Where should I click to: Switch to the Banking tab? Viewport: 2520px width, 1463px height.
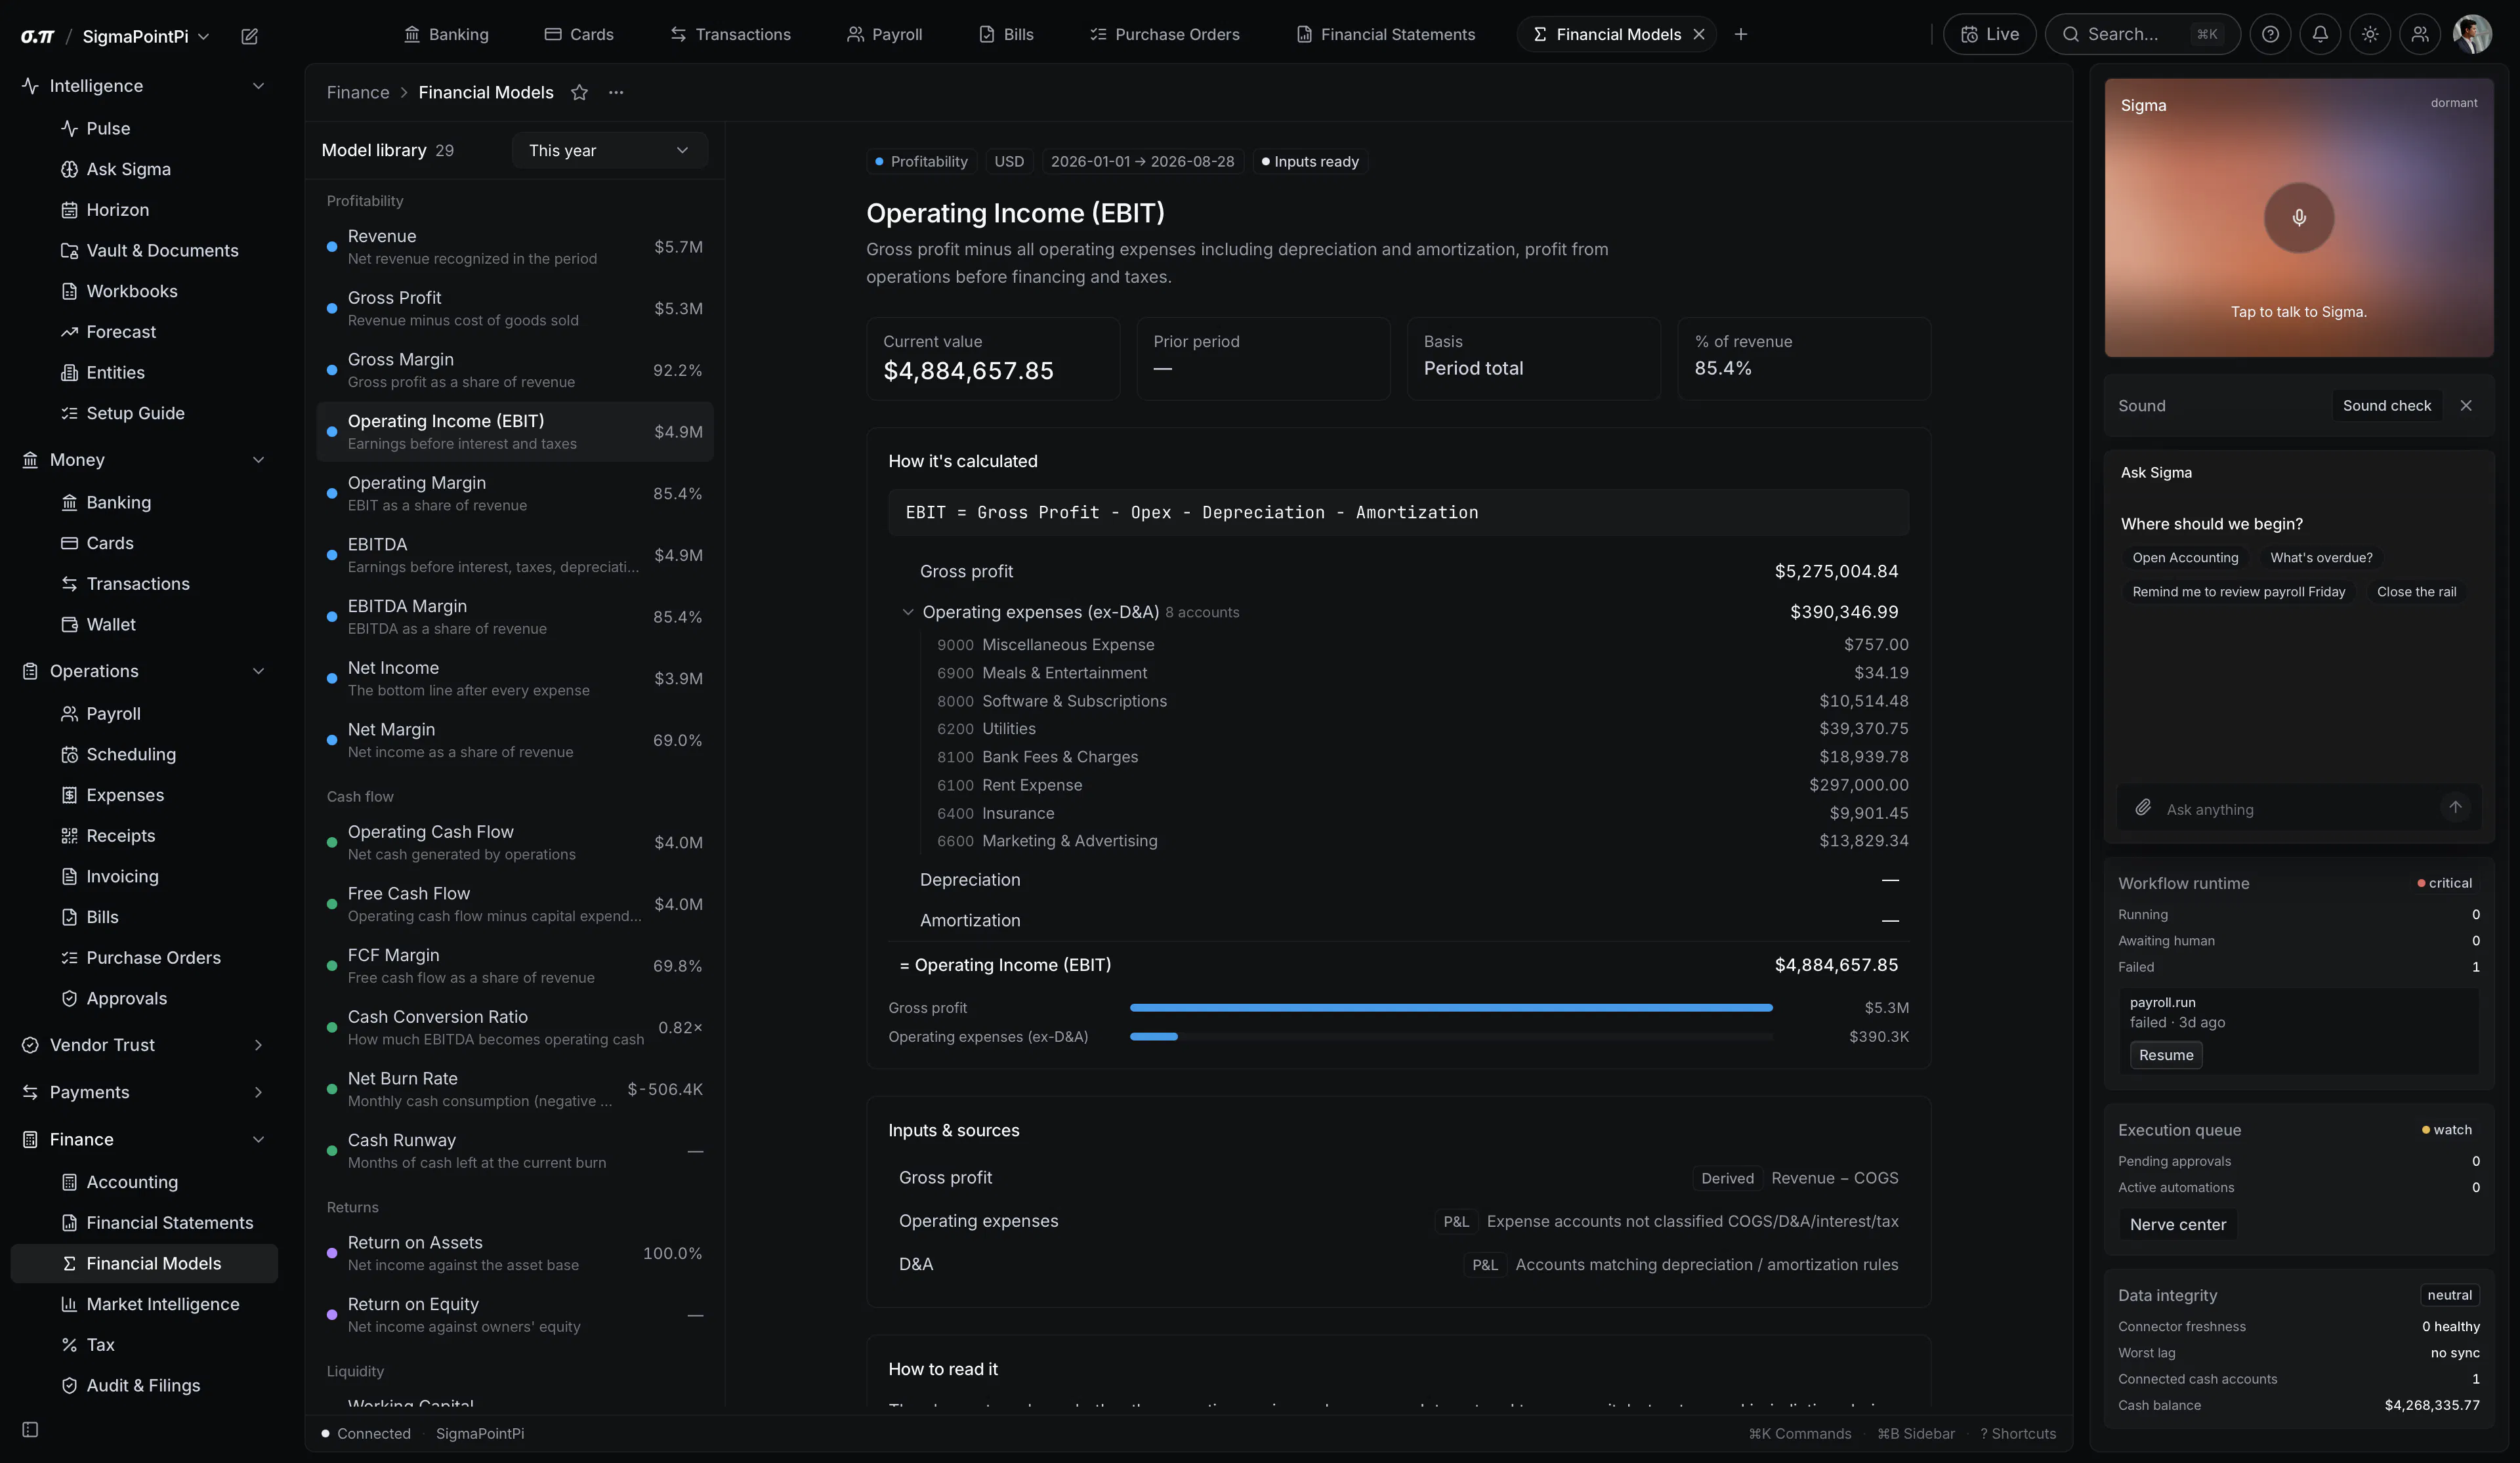[446, 34]
